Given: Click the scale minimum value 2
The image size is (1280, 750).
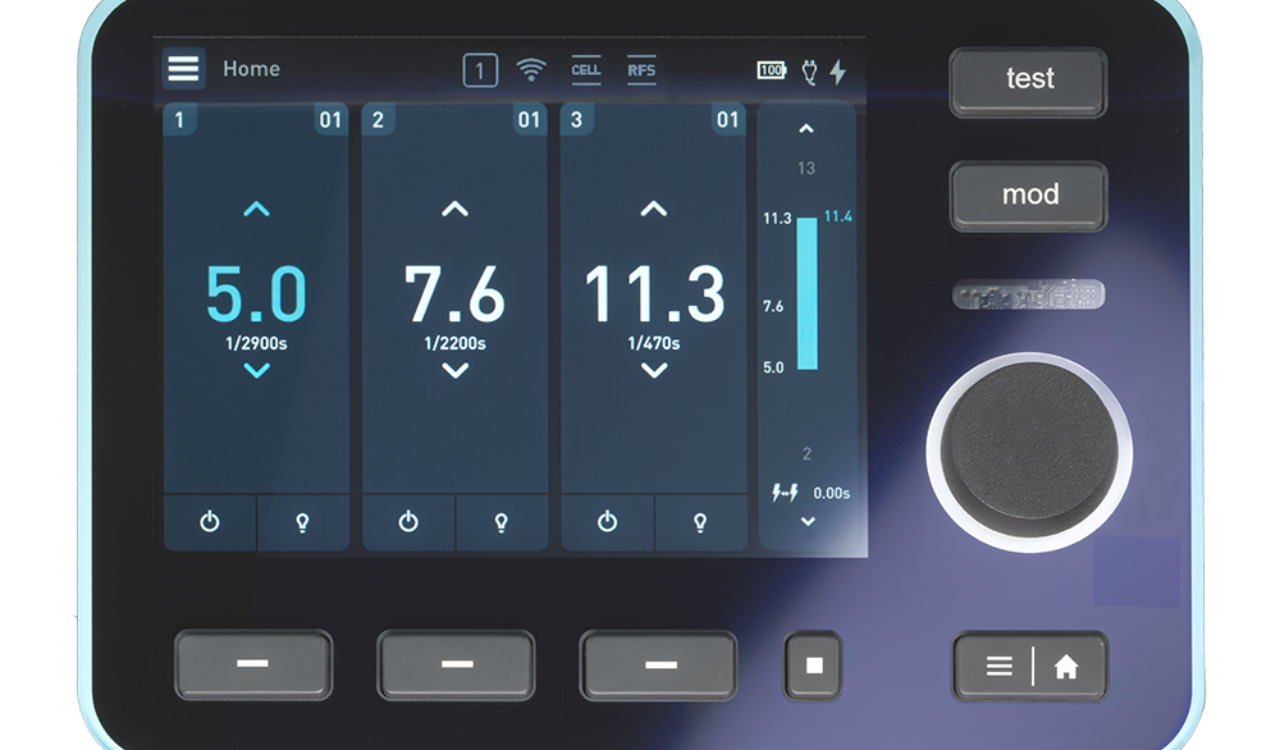Looking at the screenshot, I should pos(807,454).
